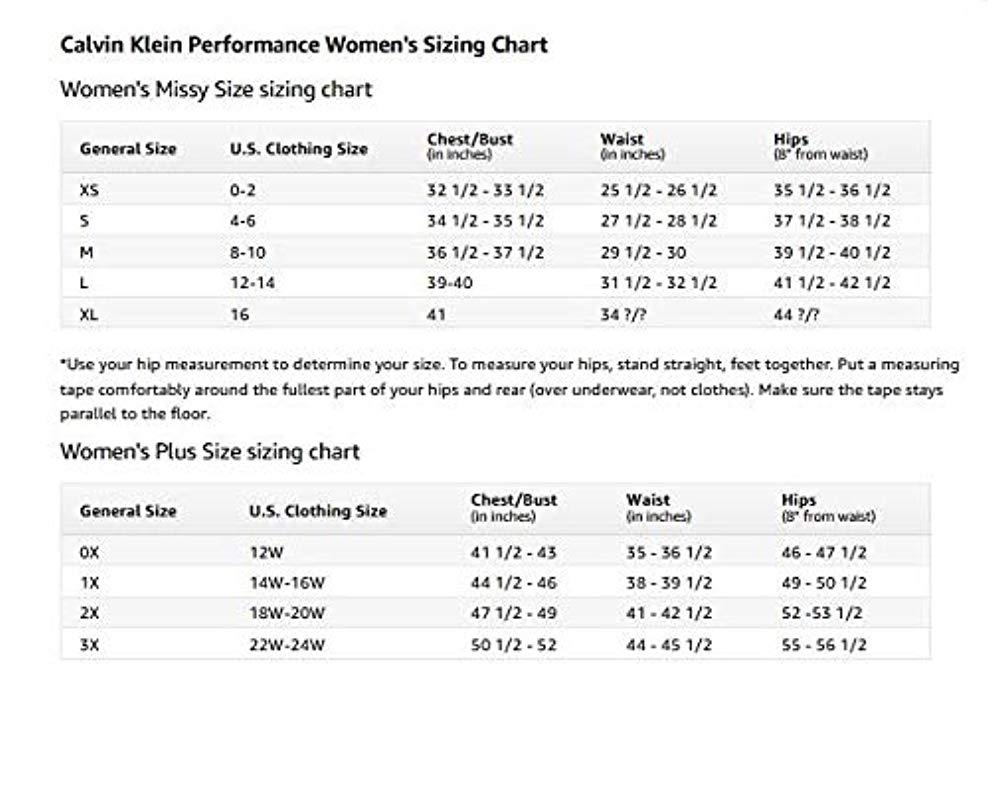
Task: Click hips value 55 - 56 1/2
Action: [x=824, y=645]
